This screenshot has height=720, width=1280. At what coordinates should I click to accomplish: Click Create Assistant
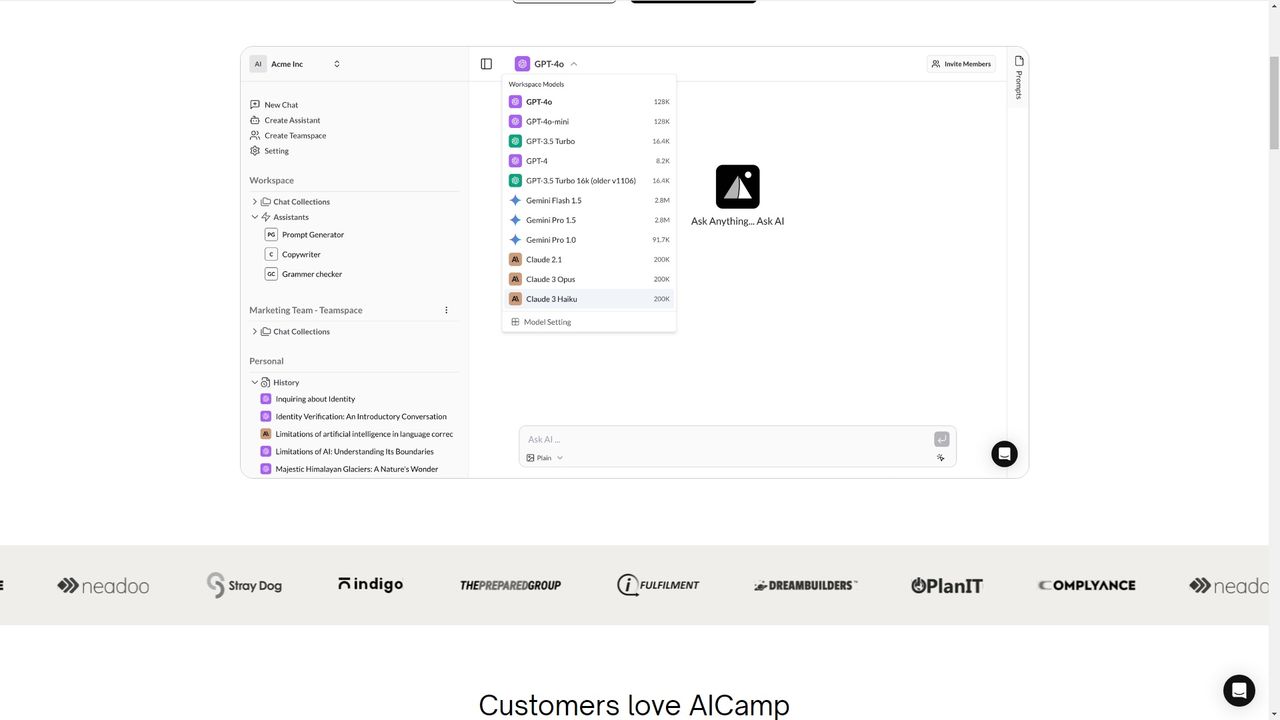[x=285, y=120]
